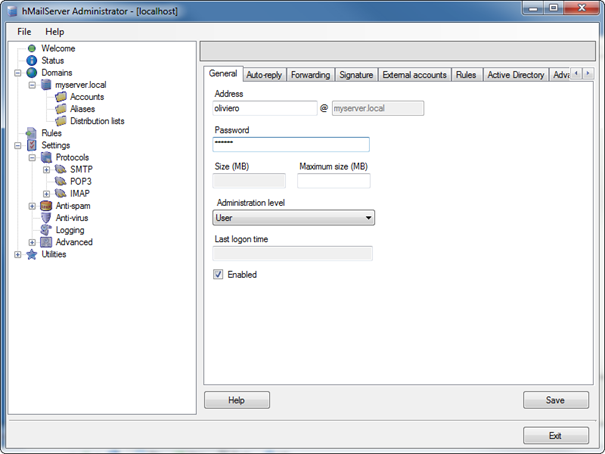Open the Help menu
The image size is (605, 454).
(x=55, y=32)
